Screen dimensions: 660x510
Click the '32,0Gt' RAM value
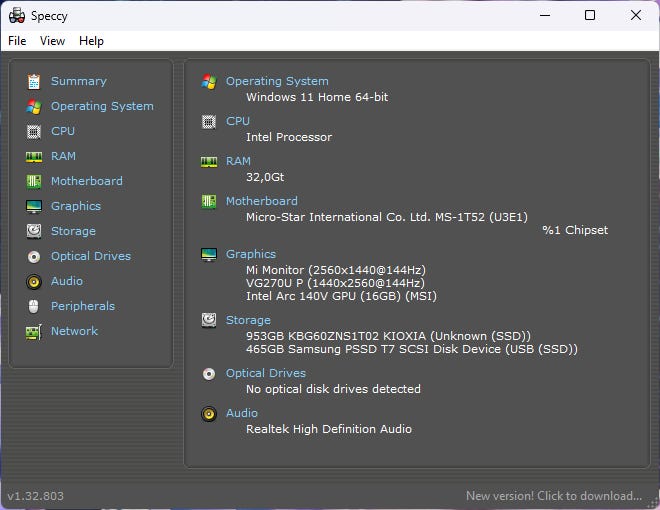(x=265, y=177)
